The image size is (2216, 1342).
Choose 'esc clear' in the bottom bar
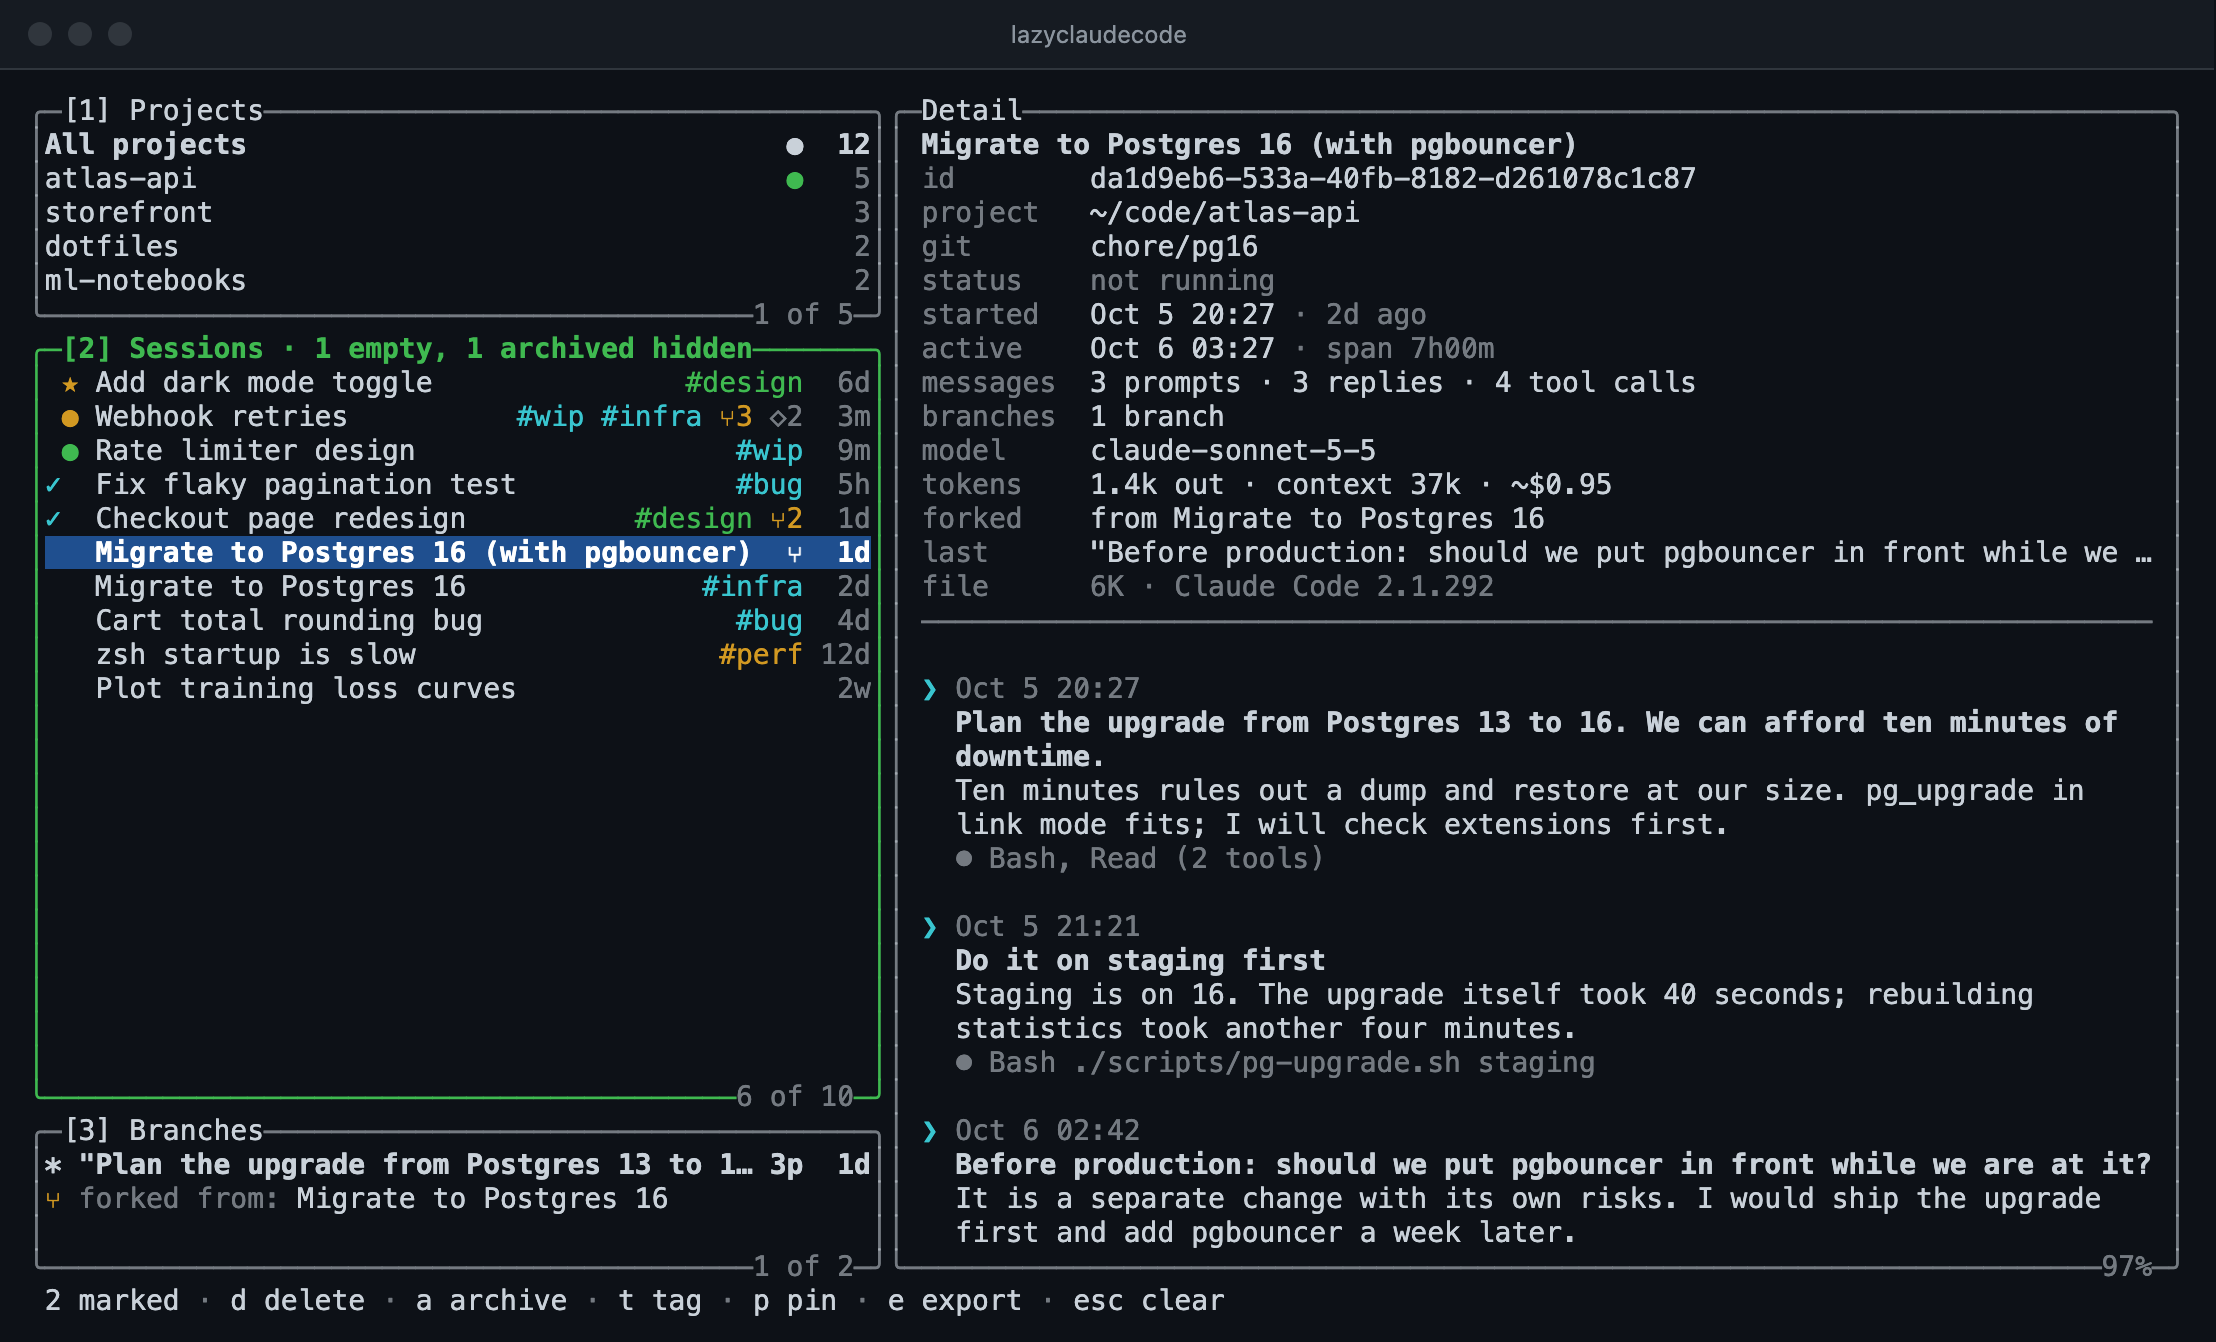1148,1300
